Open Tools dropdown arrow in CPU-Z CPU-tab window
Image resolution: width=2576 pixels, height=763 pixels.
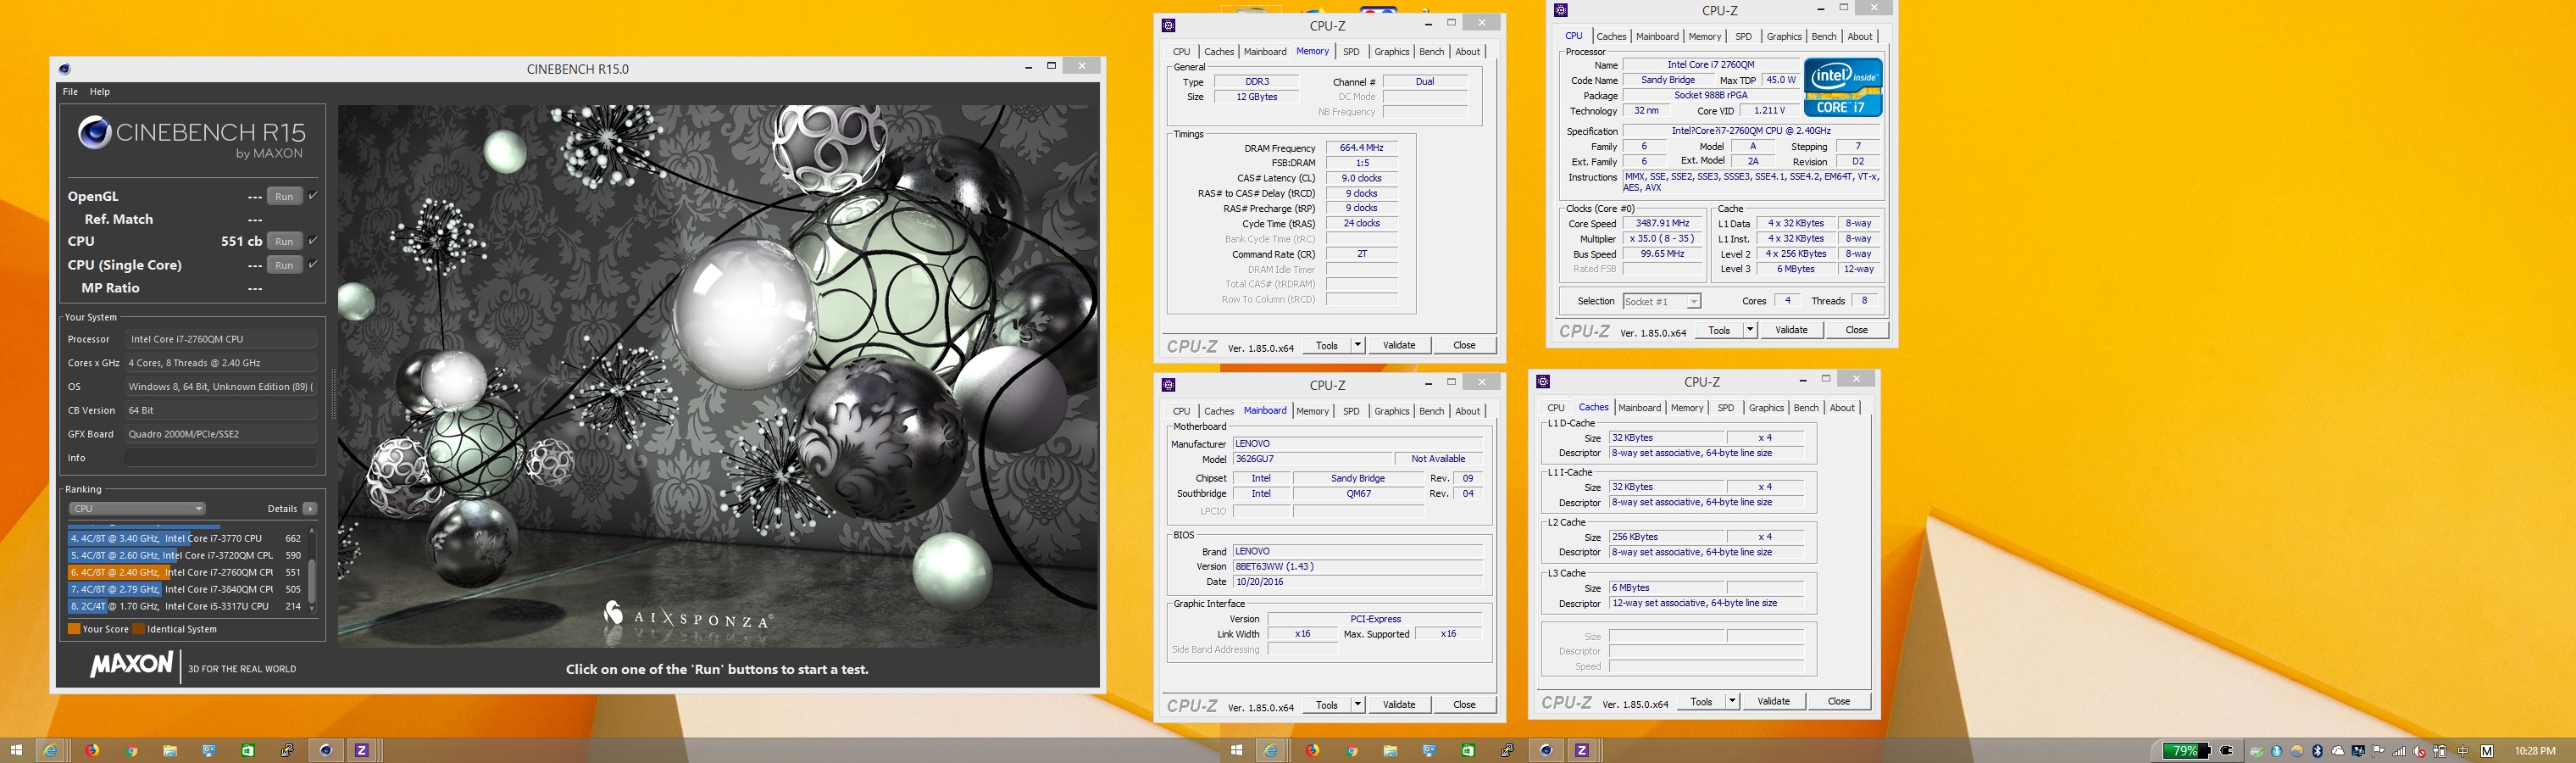tap(1749, 330)
